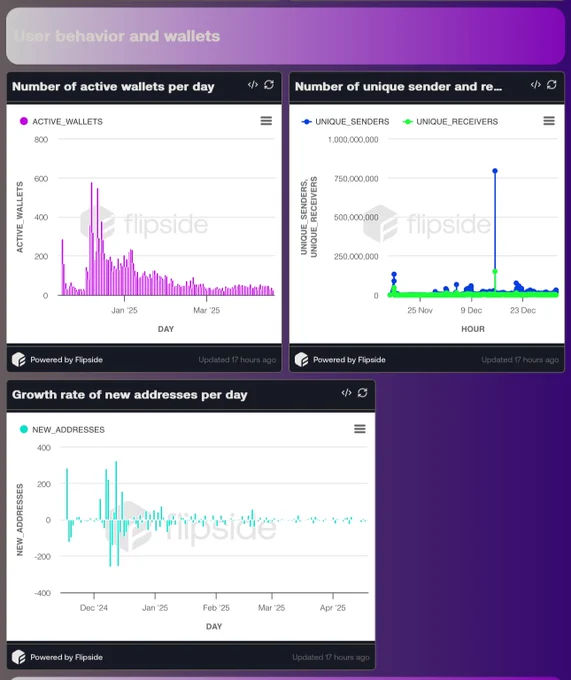Viewport: 571px width, 680px height.
Task: Click the 'Mar '25' axis label in active wallets
Action: coord(206,310)
